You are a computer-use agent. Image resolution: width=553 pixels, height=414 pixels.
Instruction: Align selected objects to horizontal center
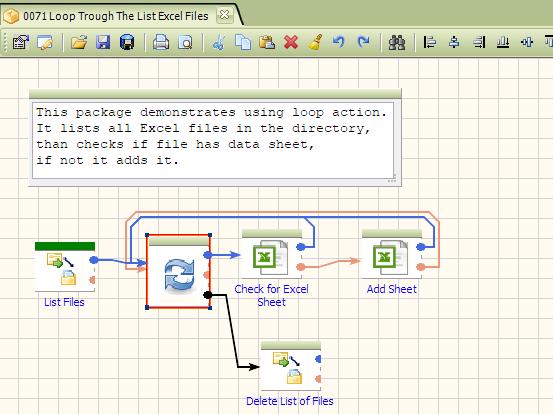454,42
